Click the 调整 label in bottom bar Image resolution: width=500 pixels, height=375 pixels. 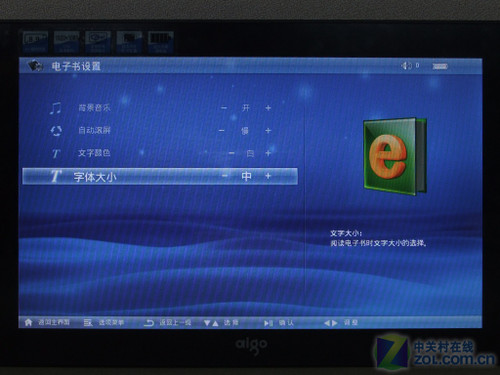point(351,323)
